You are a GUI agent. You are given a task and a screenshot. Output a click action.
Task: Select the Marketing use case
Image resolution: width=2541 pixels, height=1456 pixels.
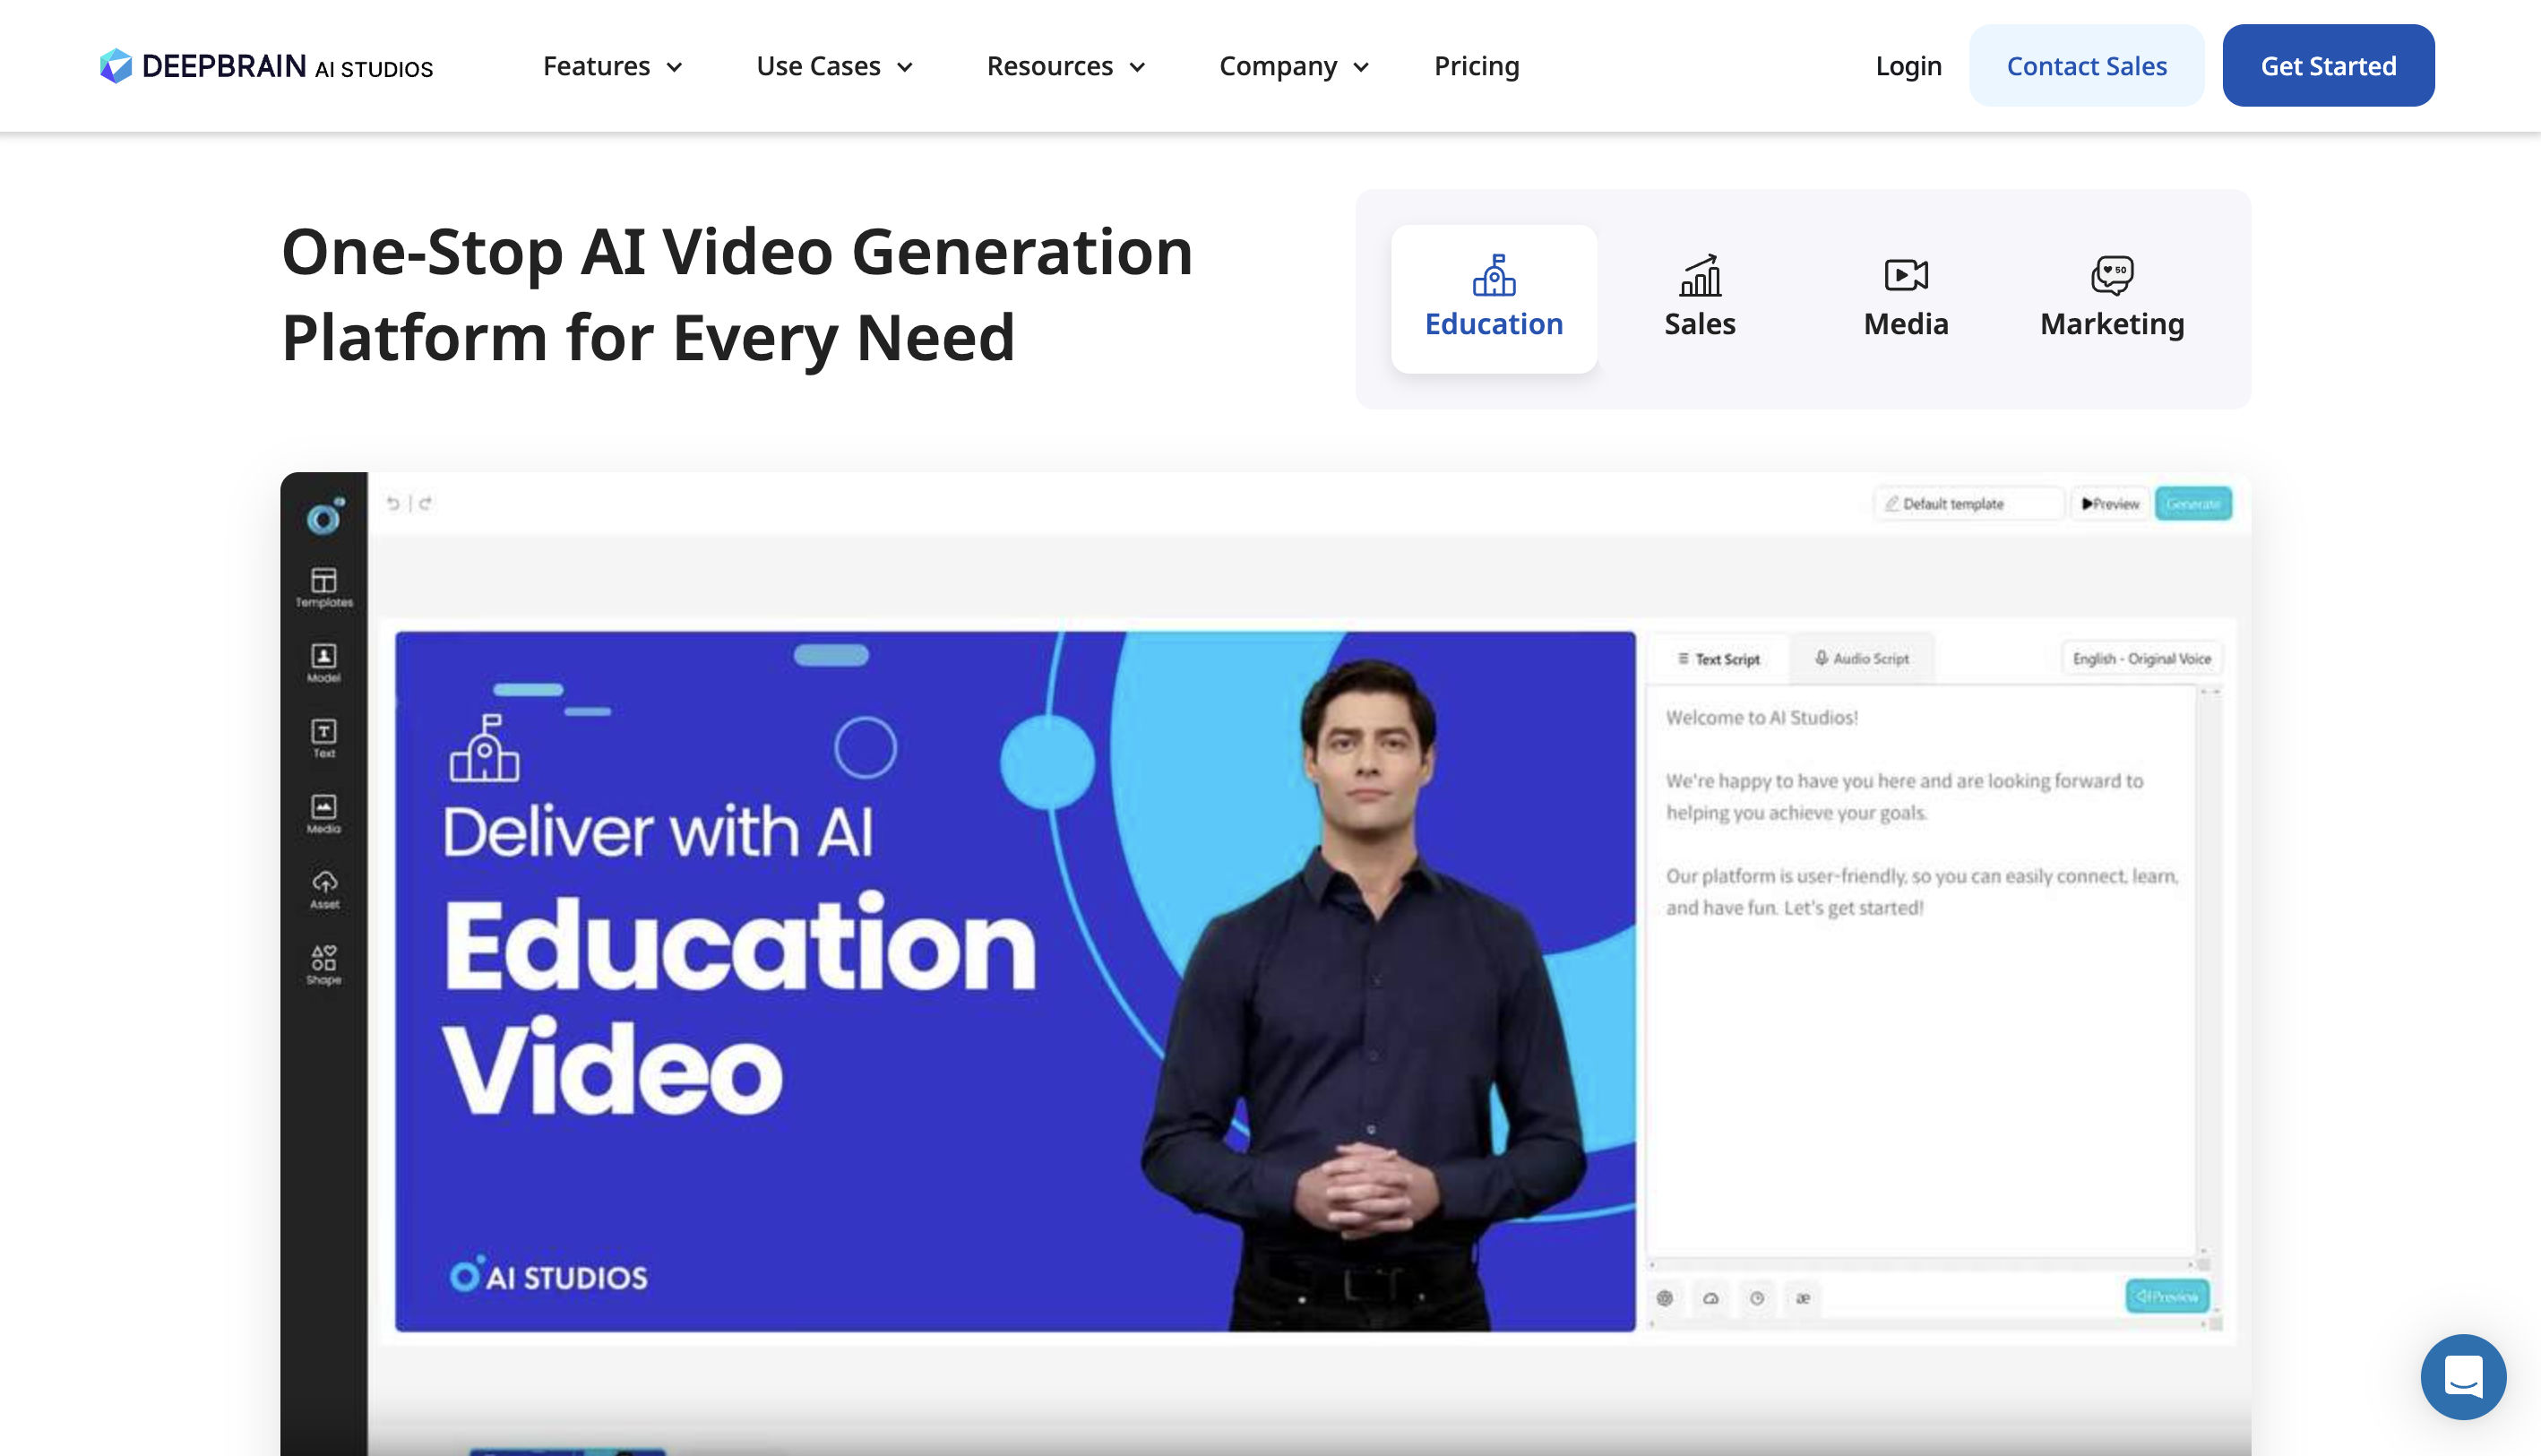click(x=2111, y=298)
